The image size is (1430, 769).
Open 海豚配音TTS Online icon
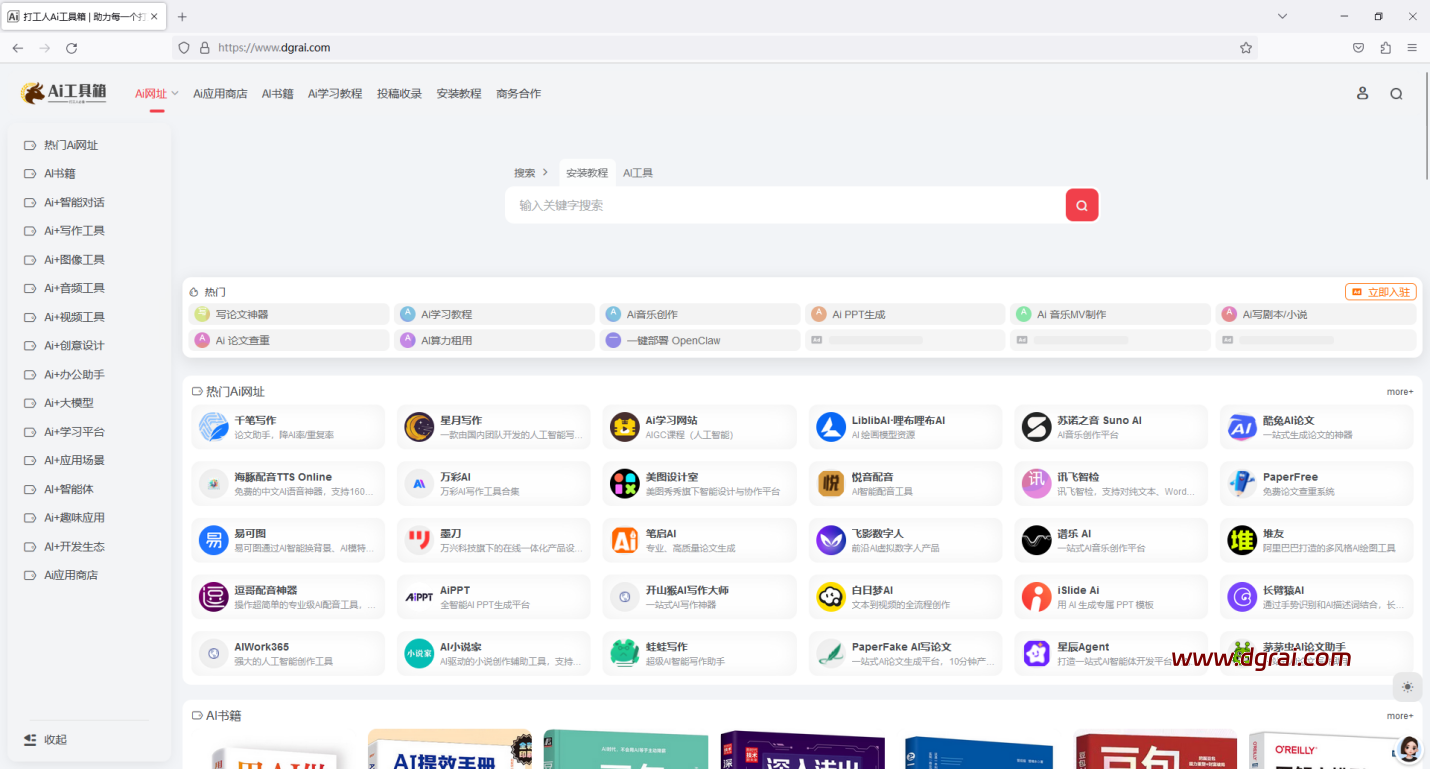pyautogui.click(x=214, y=484)
